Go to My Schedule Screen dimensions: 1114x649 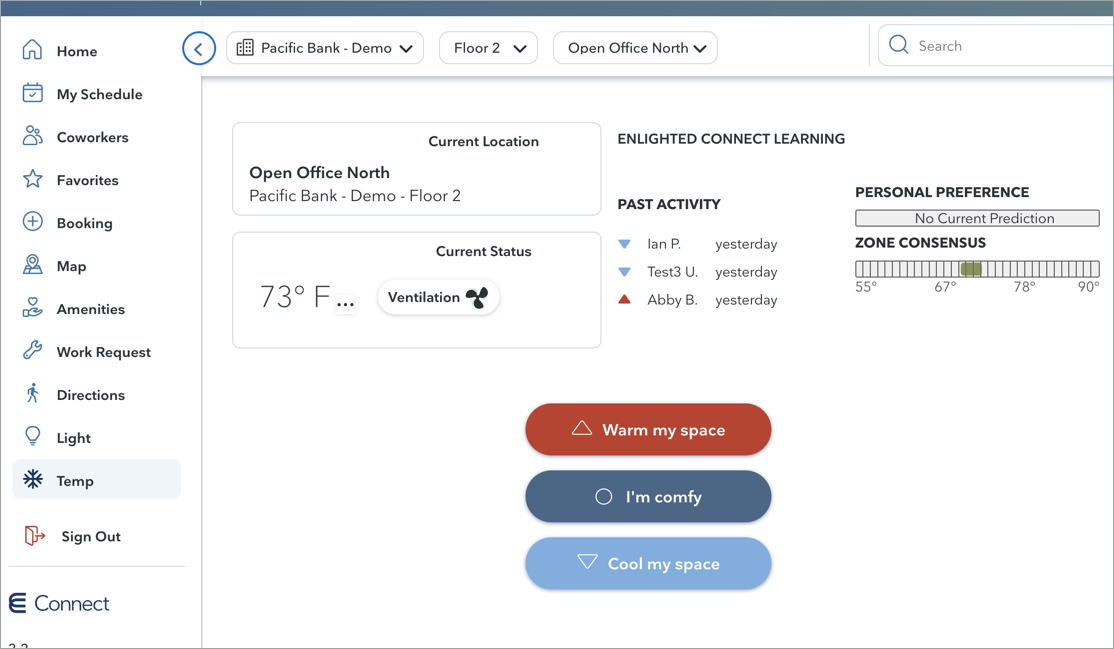coord(99,95)
